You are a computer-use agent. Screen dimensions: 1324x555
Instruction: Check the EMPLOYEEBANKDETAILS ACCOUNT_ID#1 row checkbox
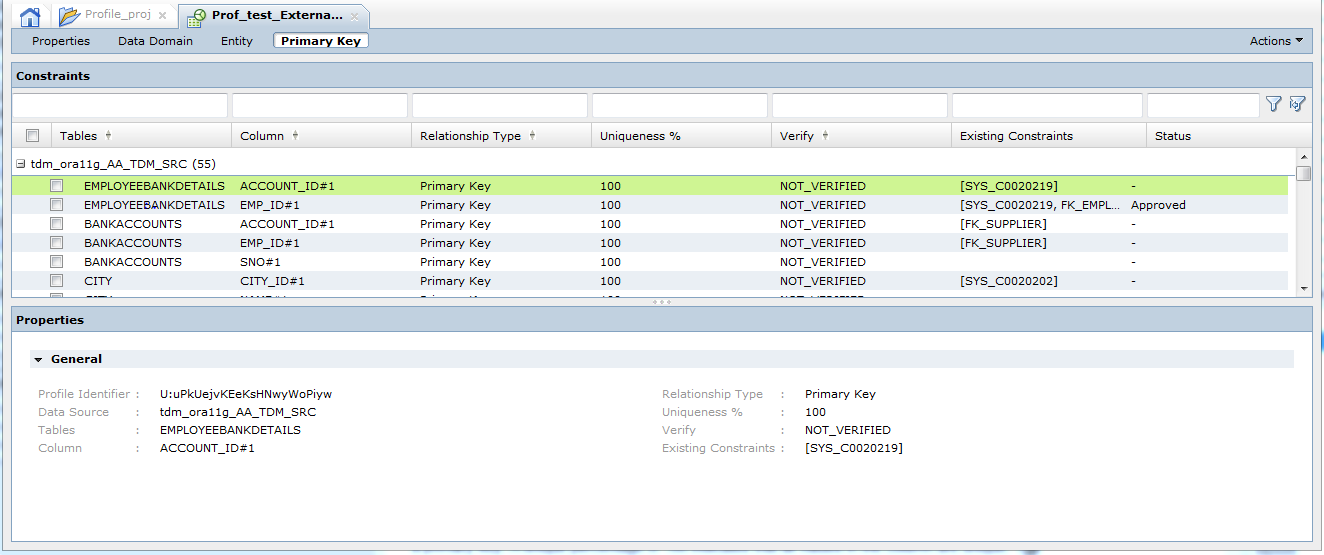57,186
